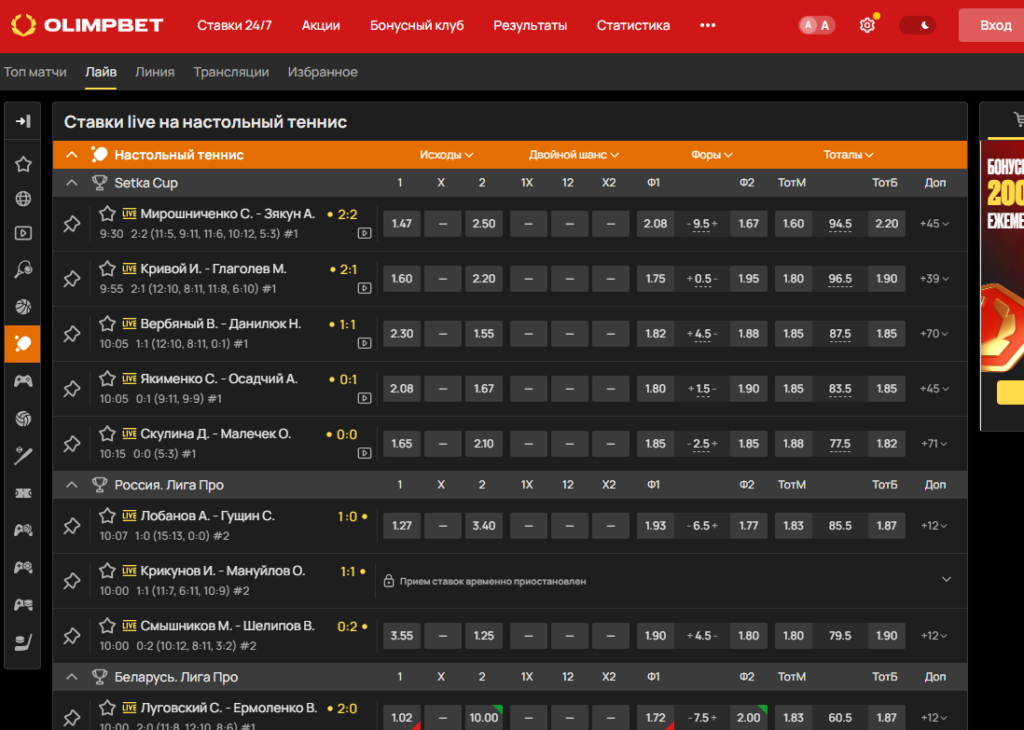Open video stream for Мирошниченко match
The image size is (1024, 730).
pyautogui.click(x=364, y=233)
